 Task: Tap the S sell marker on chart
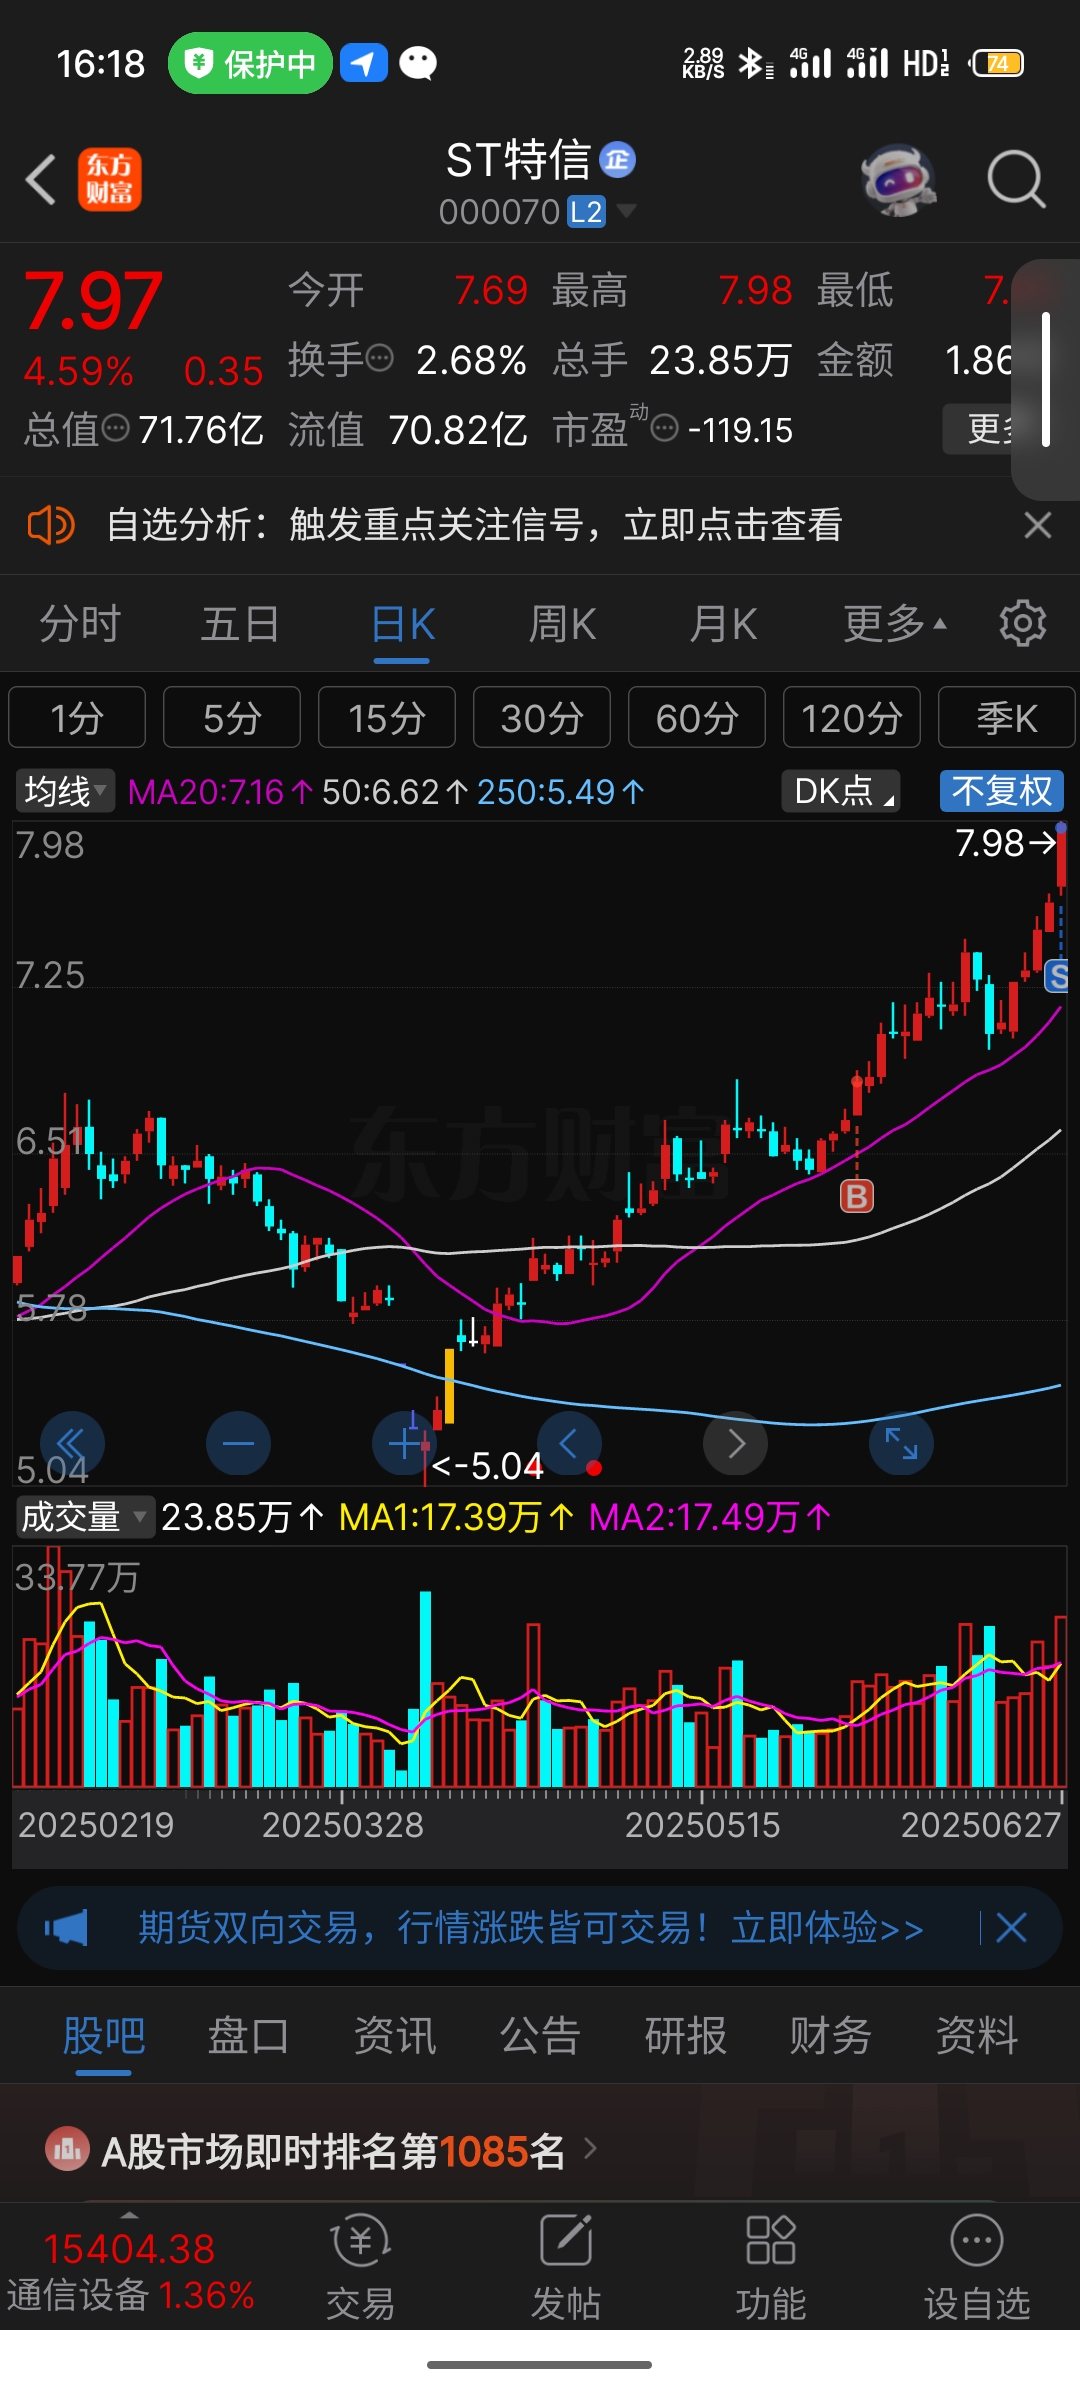pyautogui.click(x=1058, y=976)
